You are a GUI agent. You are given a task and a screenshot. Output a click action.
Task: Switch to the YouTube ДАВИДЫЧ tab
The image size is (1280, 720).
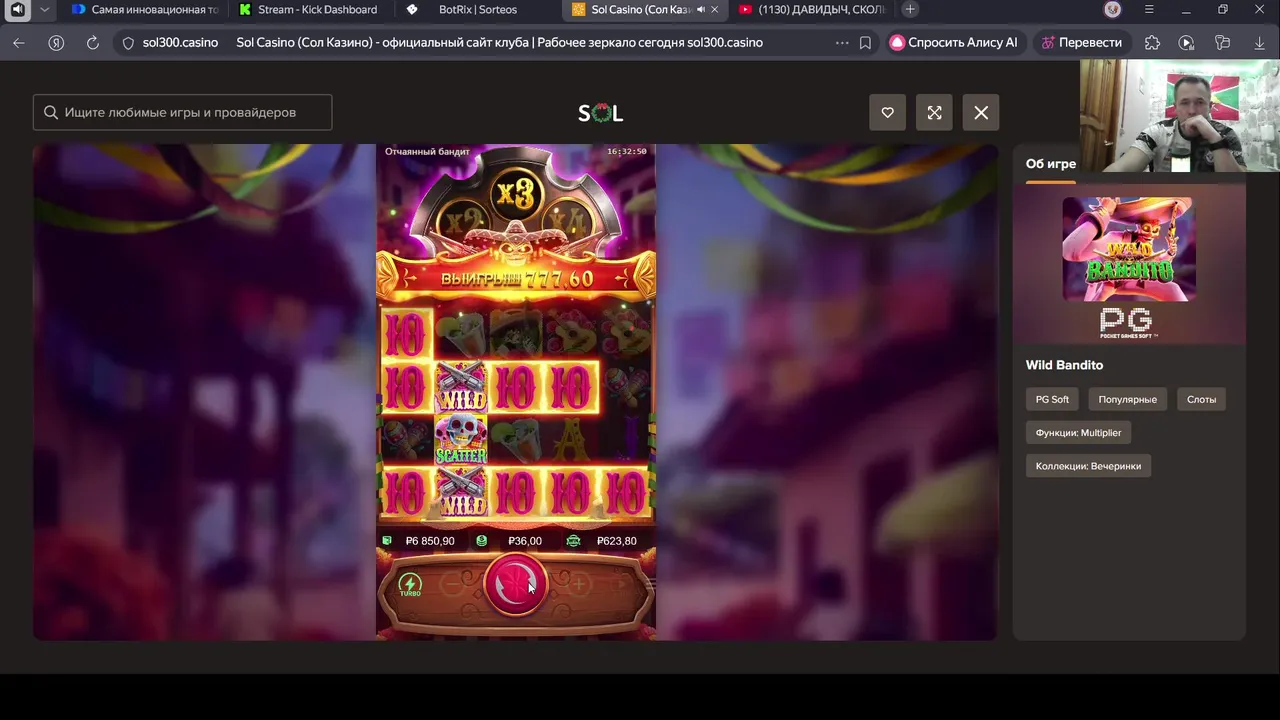[x=810, y=10]
